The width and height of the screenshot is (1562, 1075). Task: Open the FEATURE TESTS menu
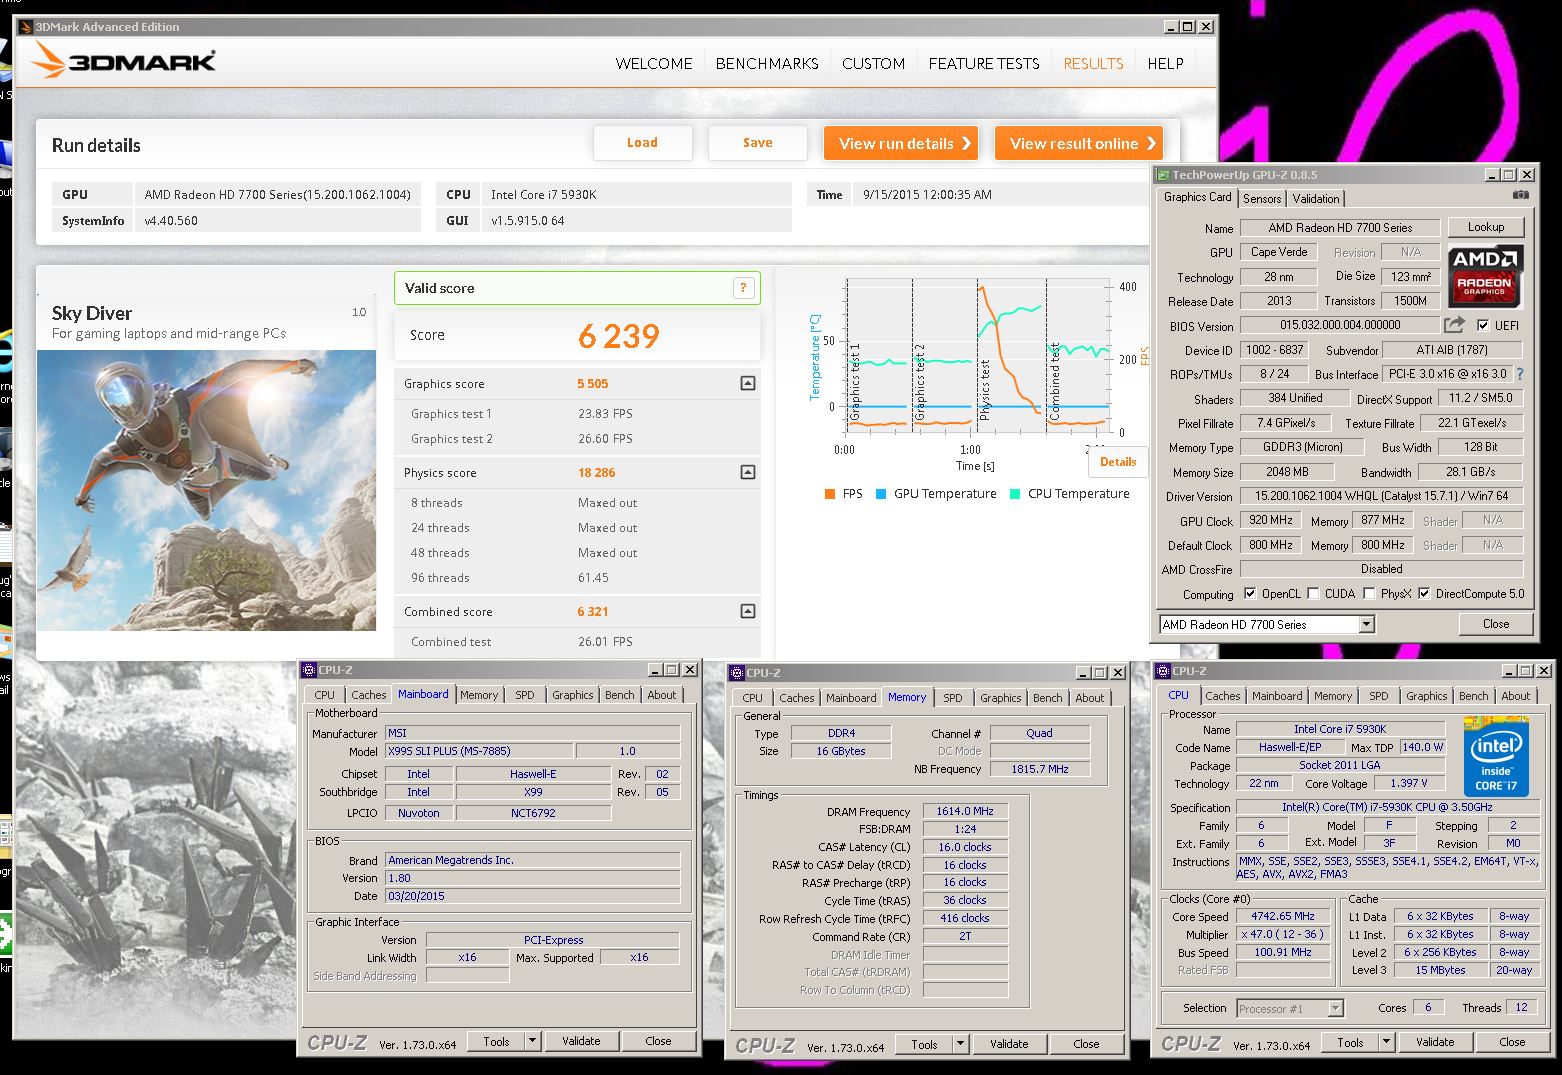tap(984, 63)
